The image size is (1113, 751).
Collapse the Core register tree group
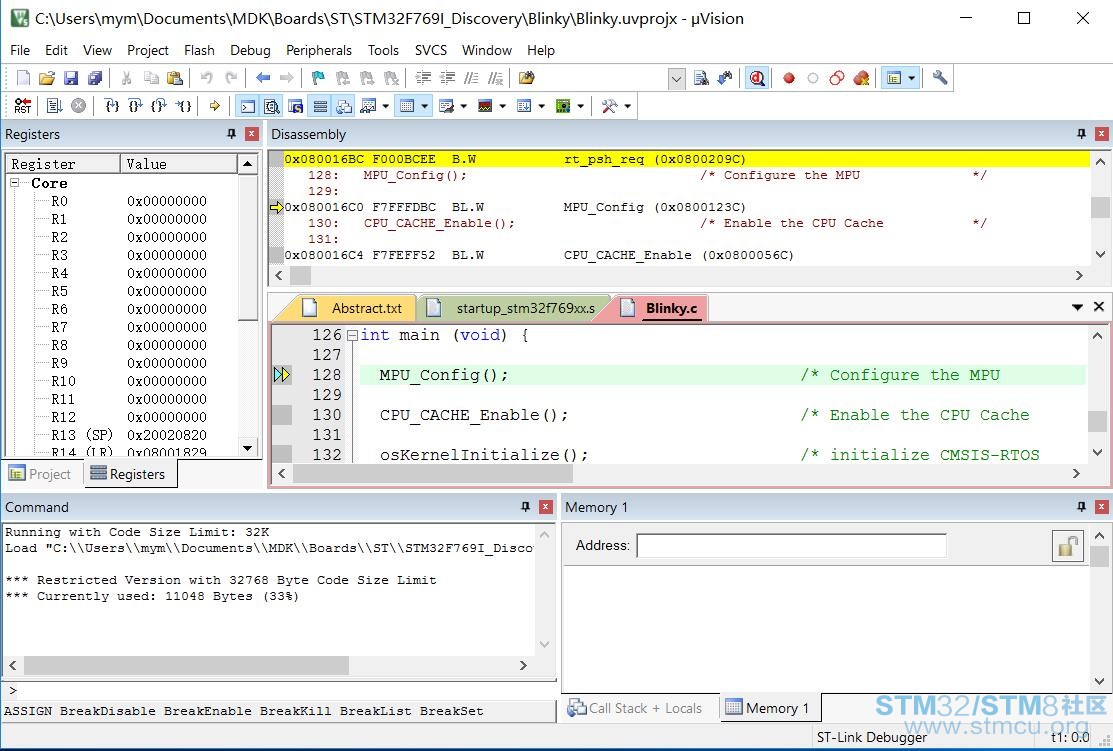(x=14, y=182)
